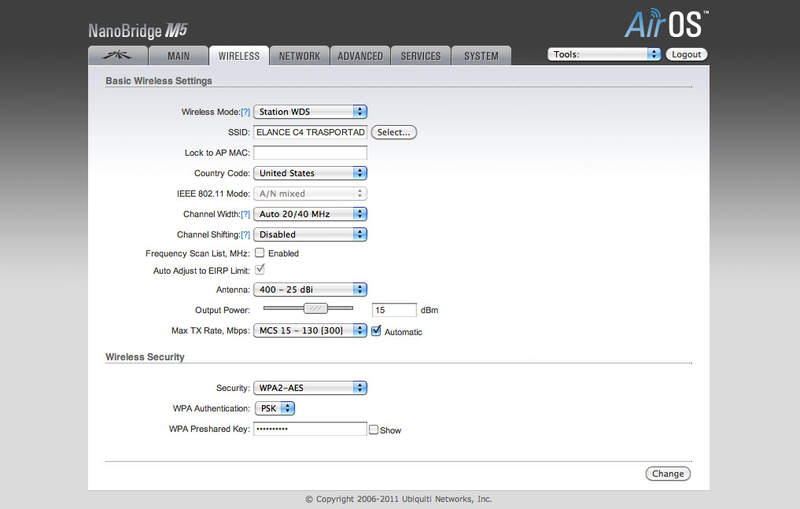Open Channel Width help link
Image resolution: width=800 pixels, height=509 pixels.
245,214
